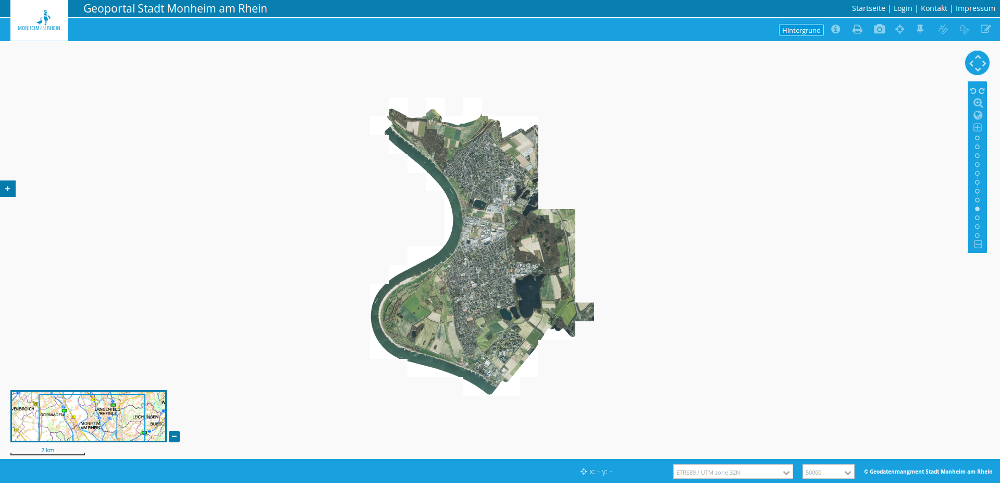1000x483 pixels.
Task: Open the print map tool
Action: point(857,29)
